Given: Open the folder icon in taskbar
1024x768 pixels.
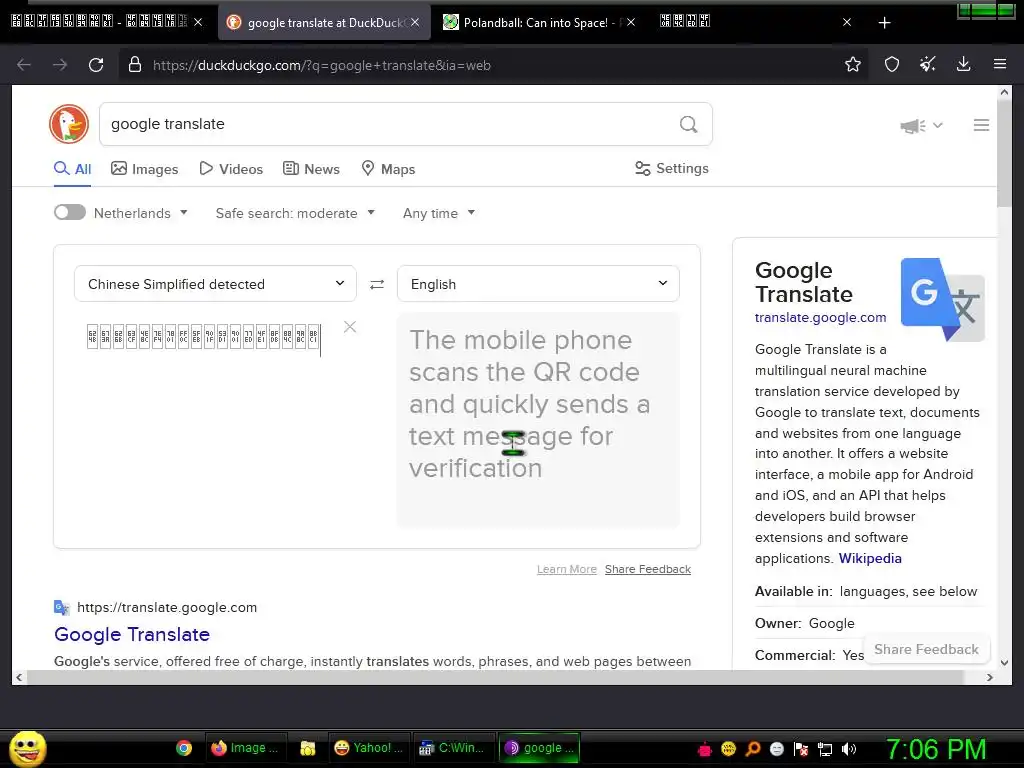Looking at the screenshot, I should coord(308,748).
